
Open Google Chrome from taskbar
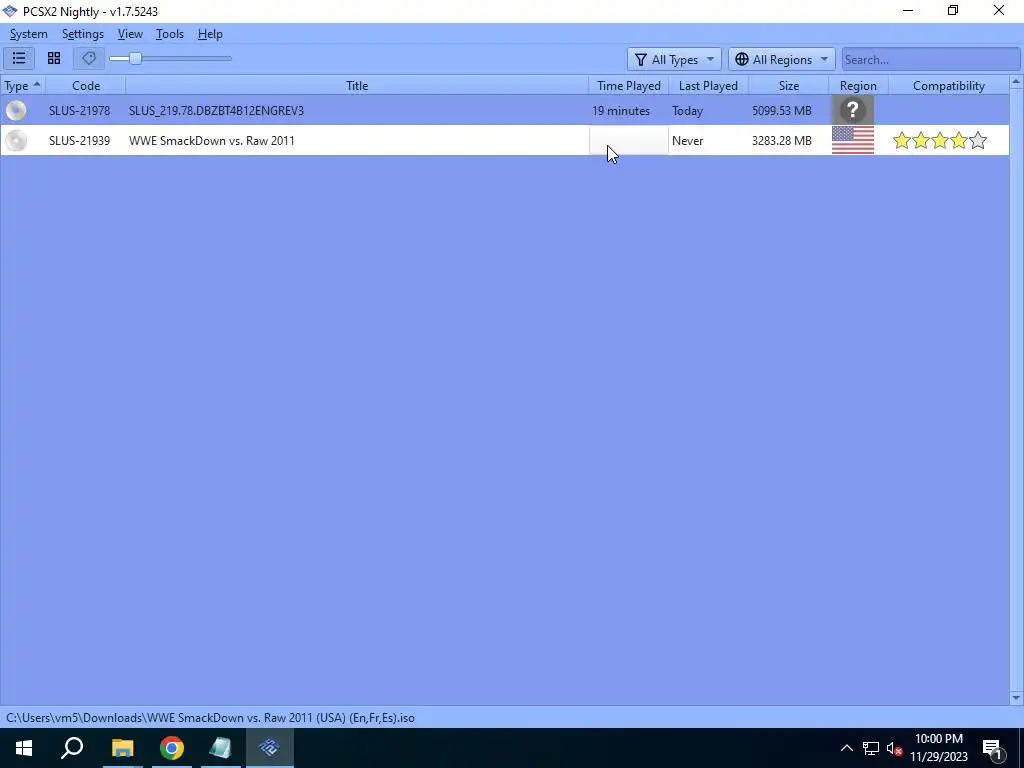coord(172,748)
